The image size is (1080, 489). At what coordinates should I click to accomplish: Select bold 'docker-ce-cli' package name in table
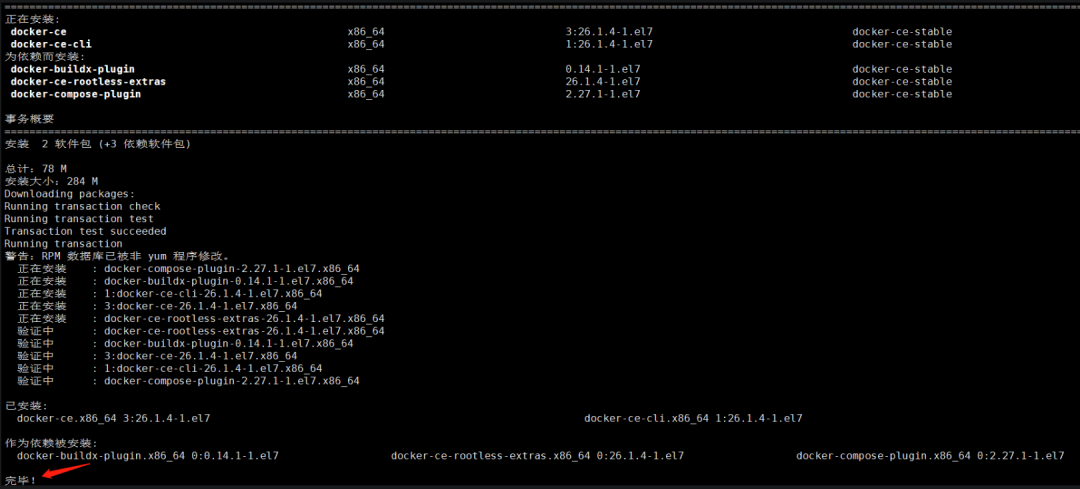pos(51,44)
